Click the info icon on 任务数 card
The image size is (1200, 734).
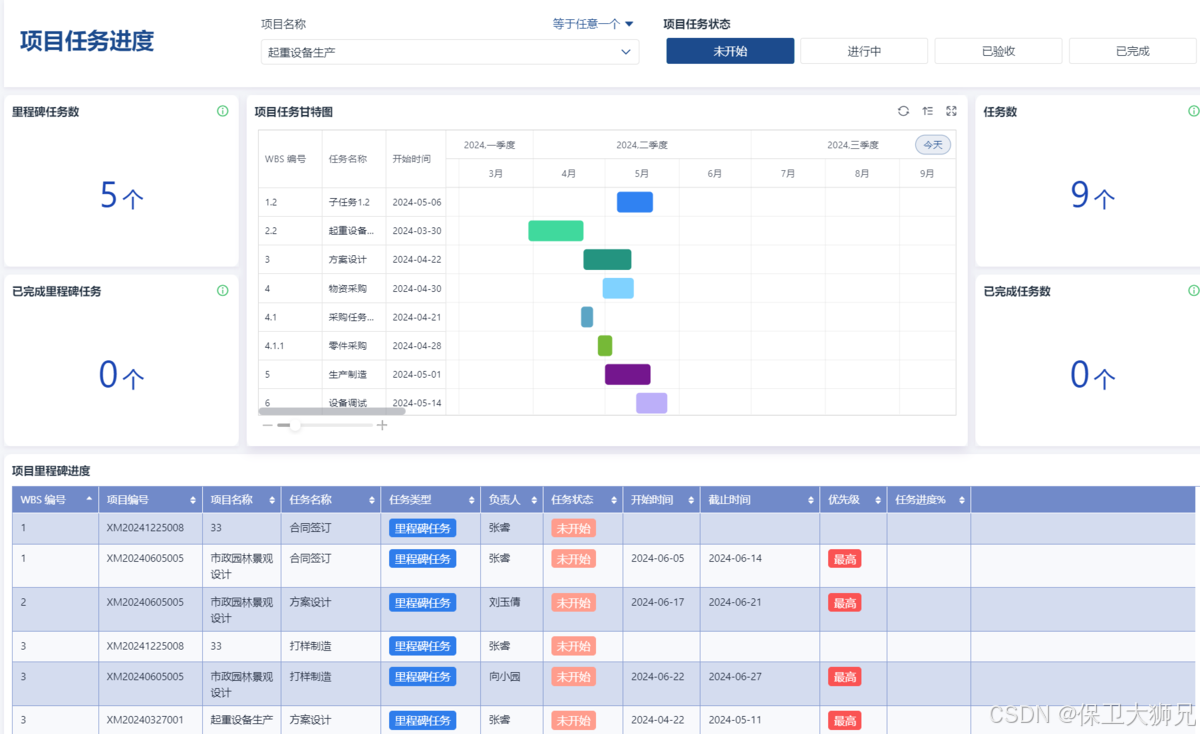pos(1194,111)
